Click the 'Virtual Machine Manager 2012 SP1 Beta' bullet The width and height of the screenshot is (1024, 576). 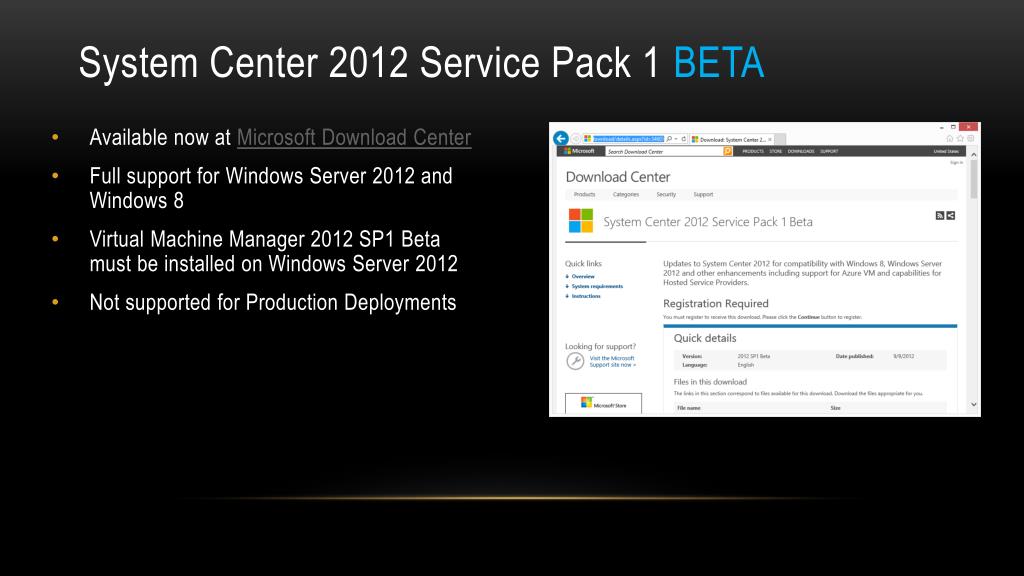pos(273,251)
